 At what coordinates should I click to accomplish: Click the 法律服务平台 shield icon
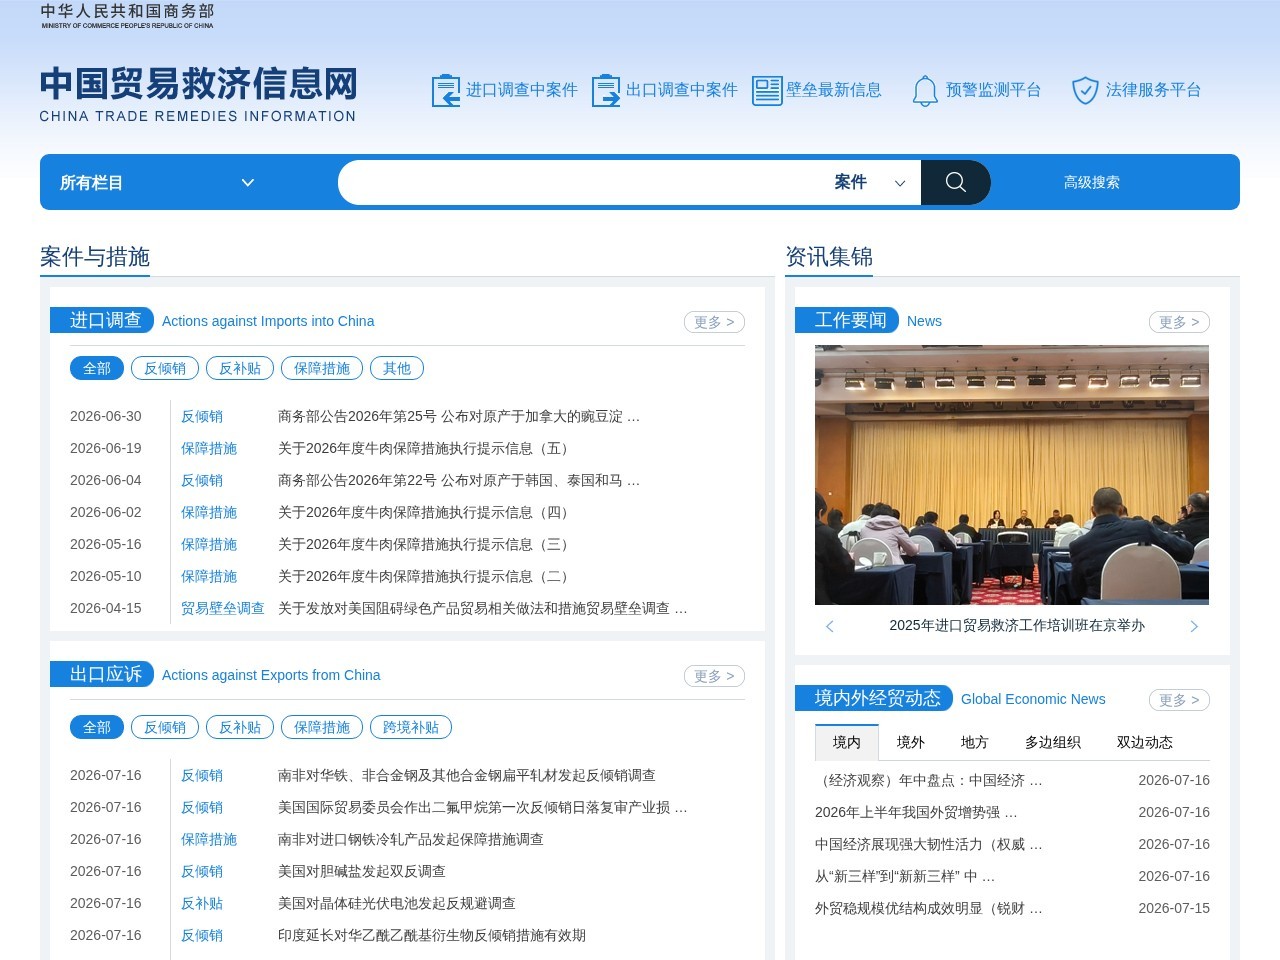[1085, 90]
